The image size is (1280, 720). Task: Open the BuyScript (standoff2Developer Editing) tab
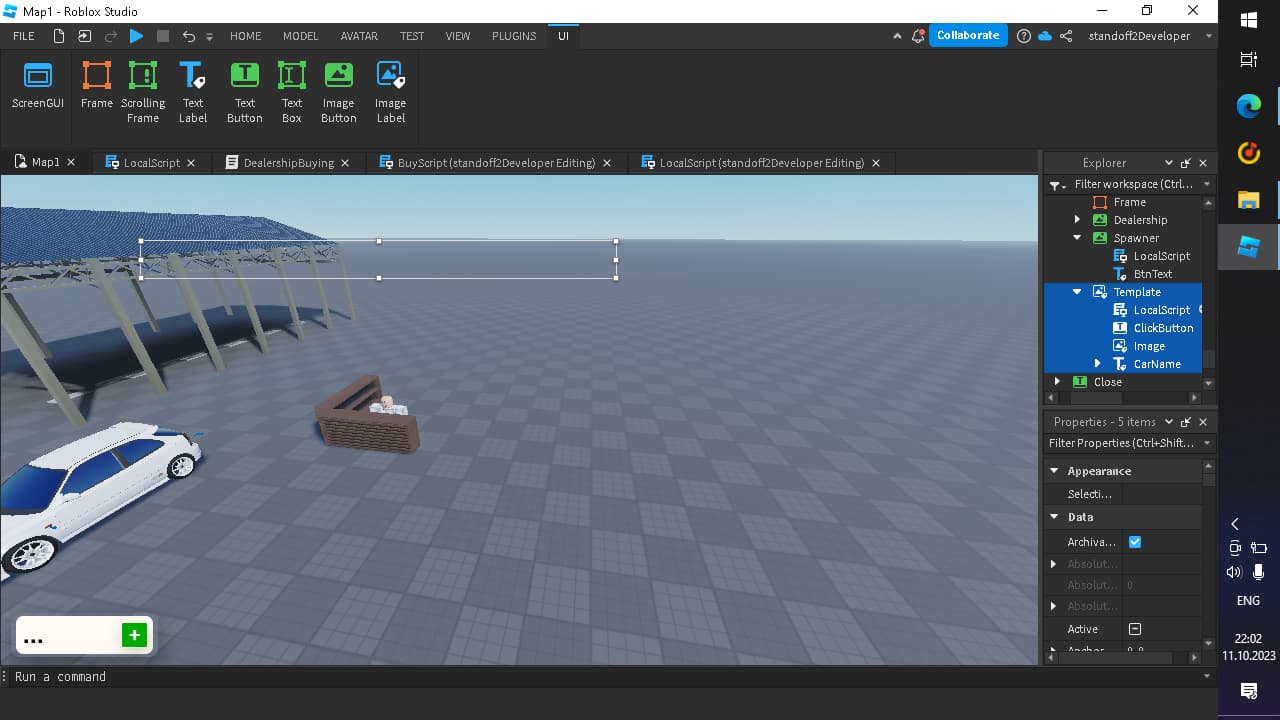coord(496,163)
